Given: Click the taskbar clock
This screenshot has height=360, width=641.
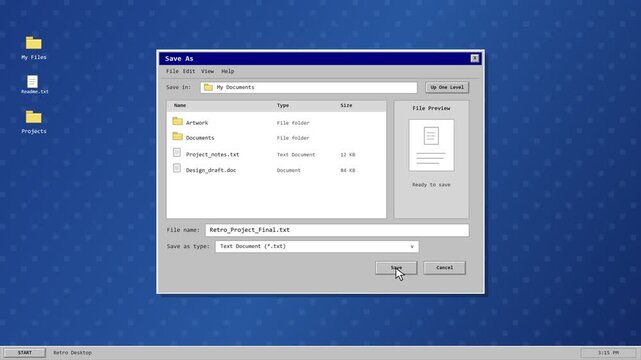Looking at the screenshot, I should (608, 352).
